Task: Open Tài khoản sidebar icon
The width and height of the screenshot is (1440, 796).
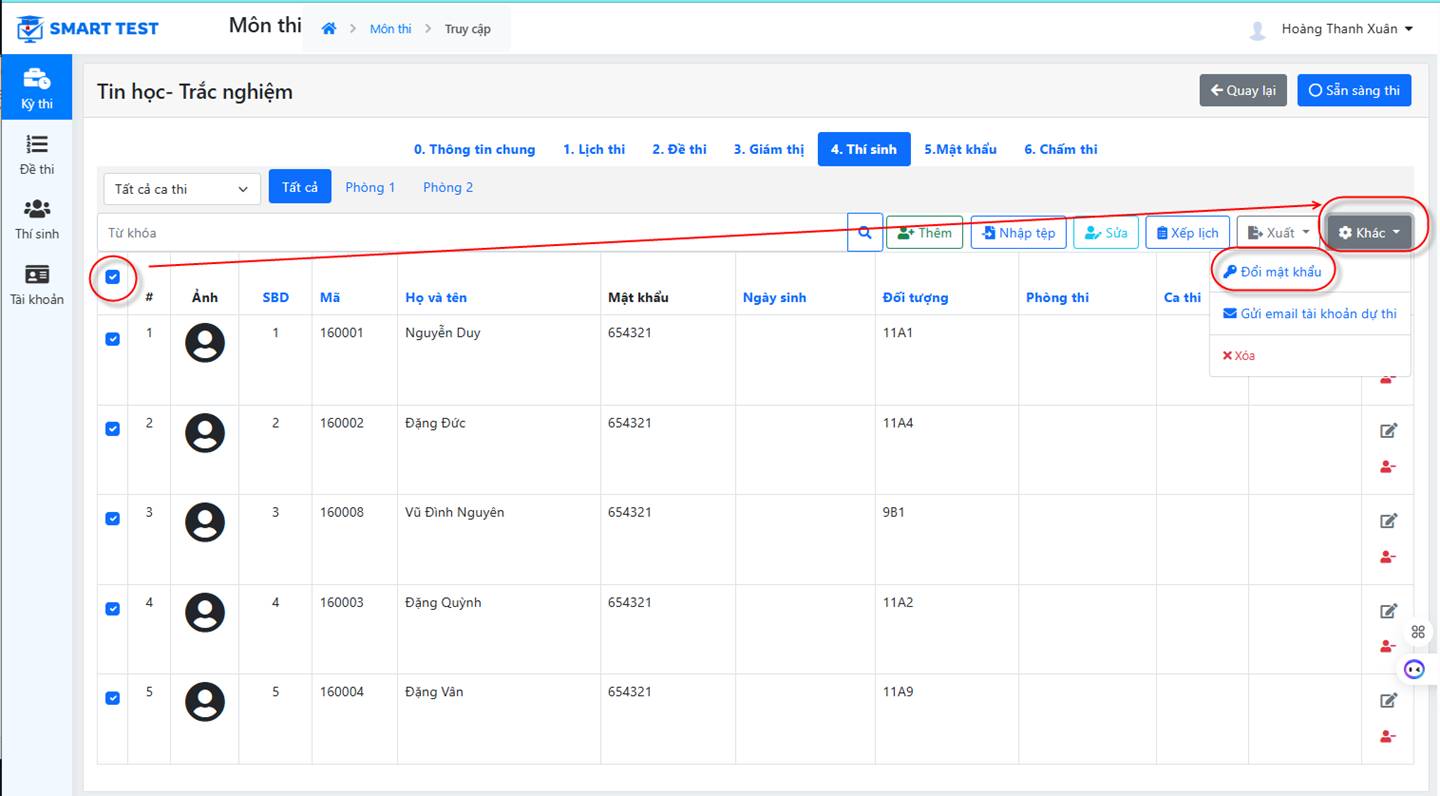Action: point(37,284)
